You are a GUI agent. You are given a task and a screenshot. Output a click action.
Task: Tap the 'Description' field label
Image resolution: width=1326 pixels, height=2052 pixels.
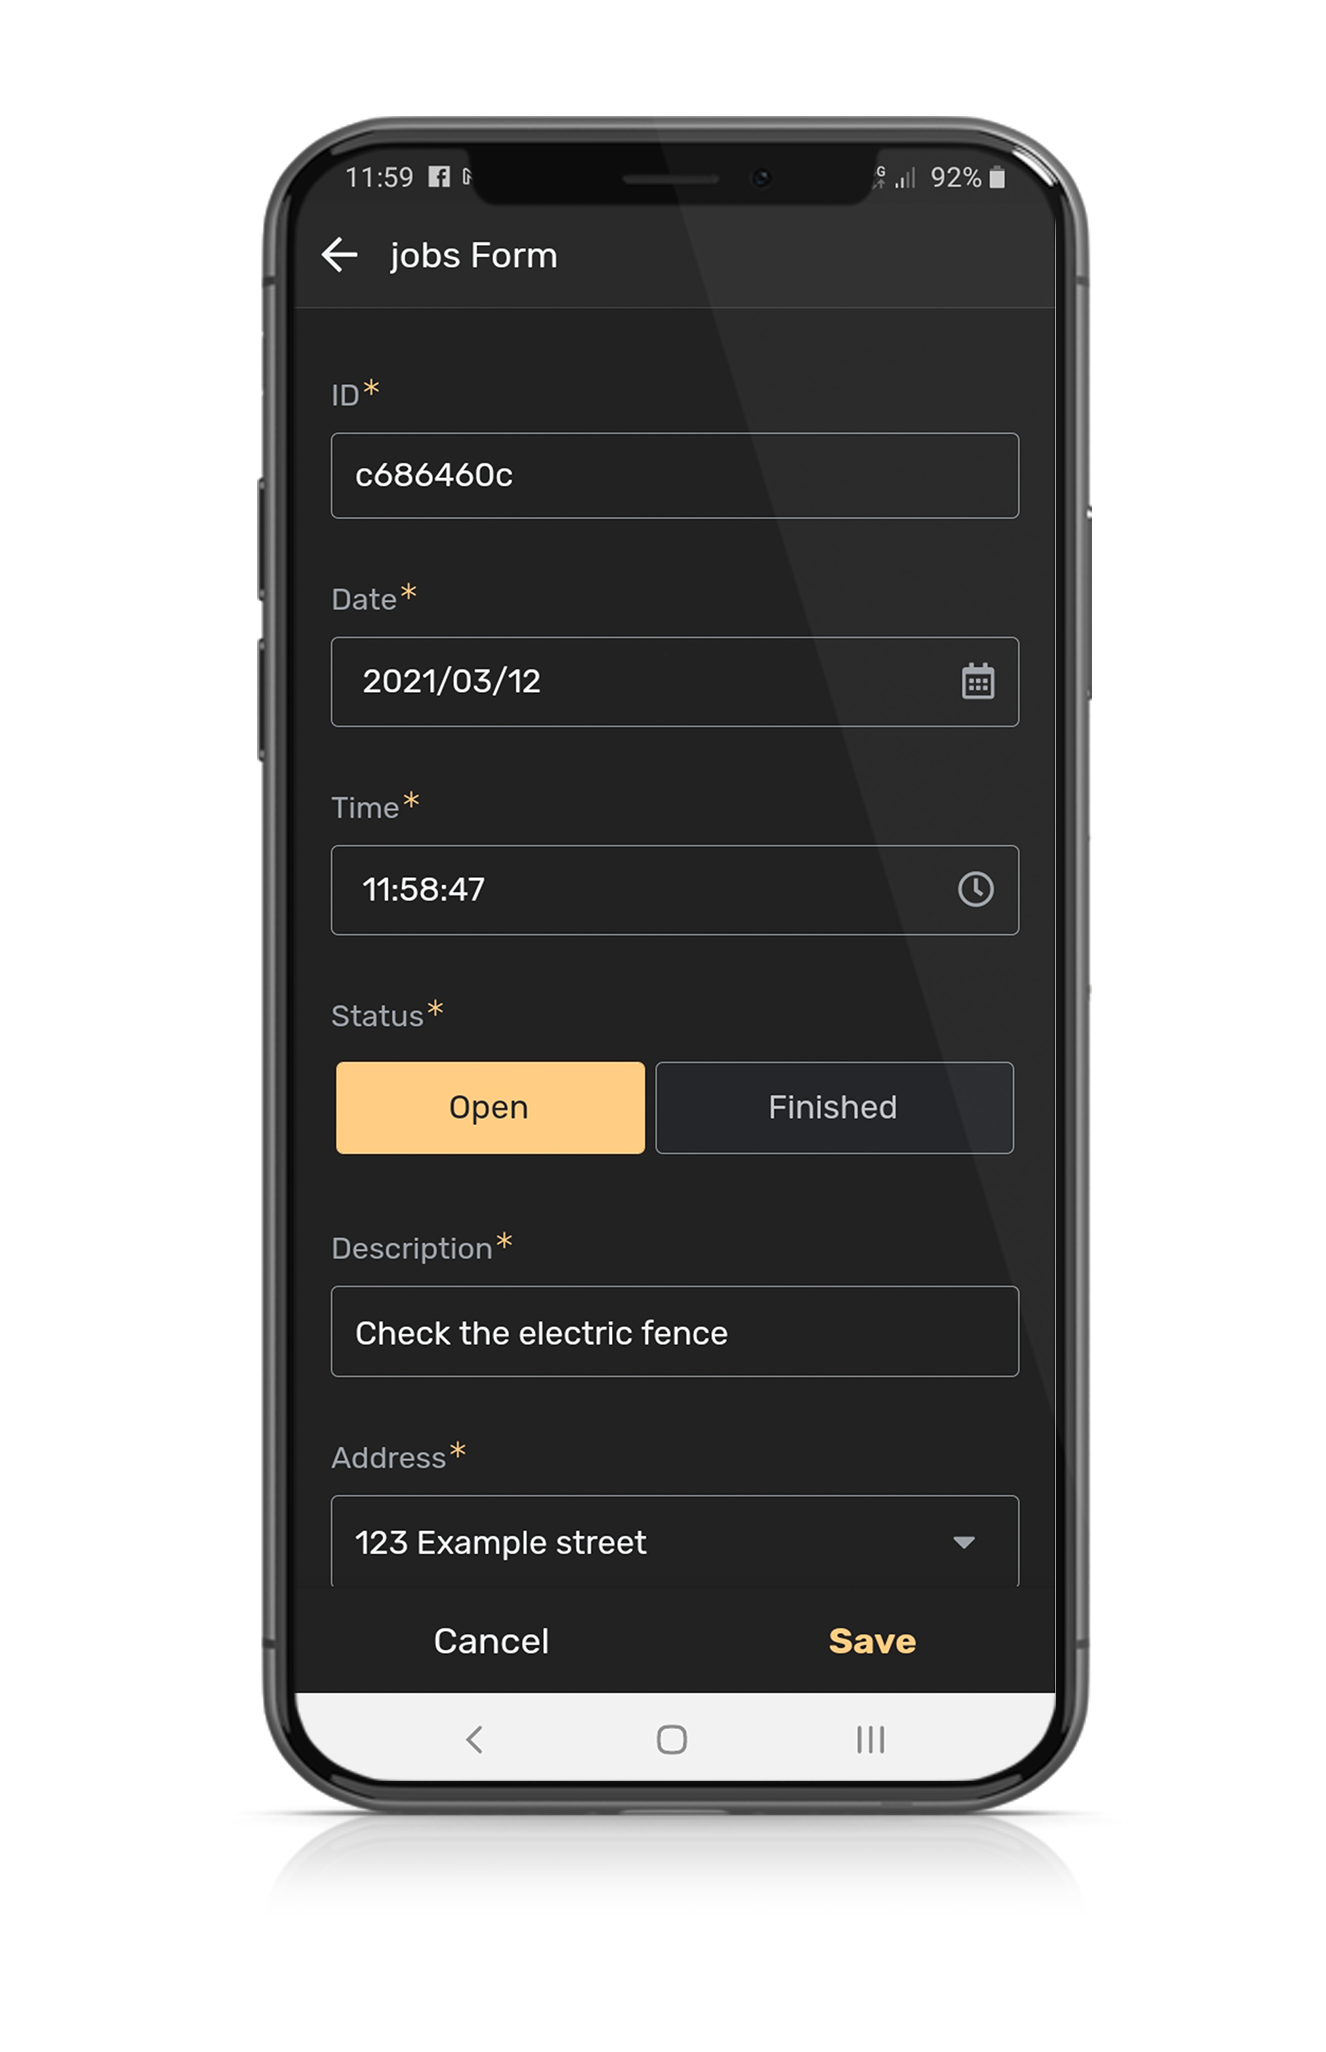coord(412,1248)
